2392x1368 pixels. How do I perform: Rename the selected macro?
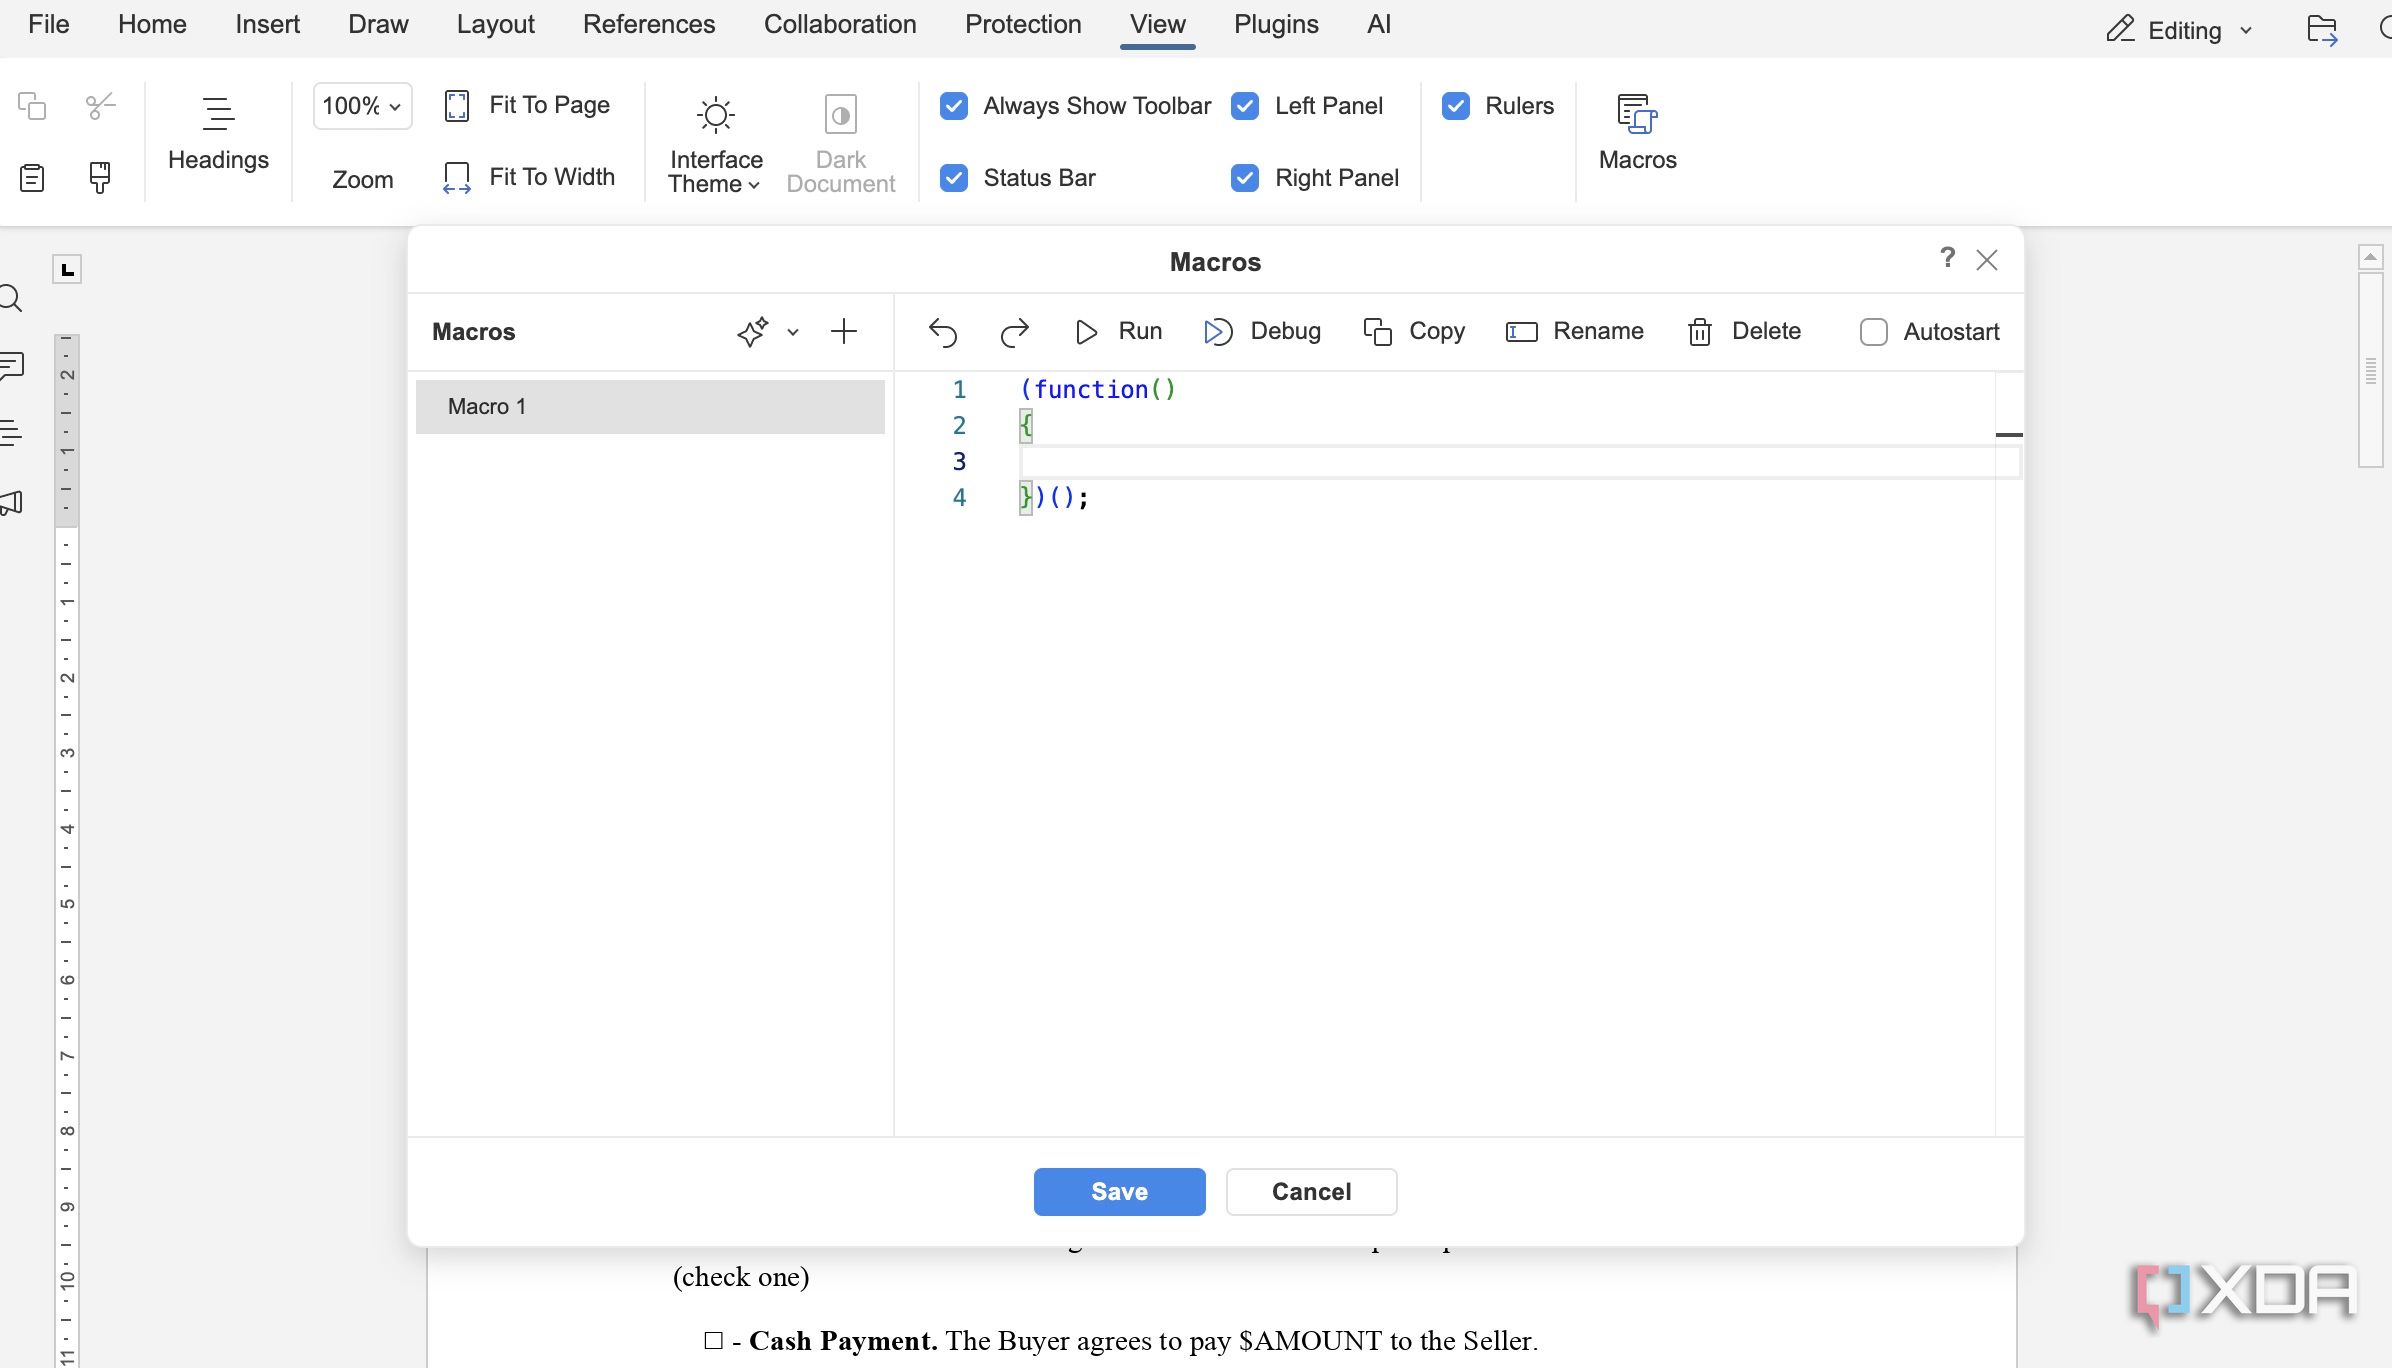[x=1575, y=332]
